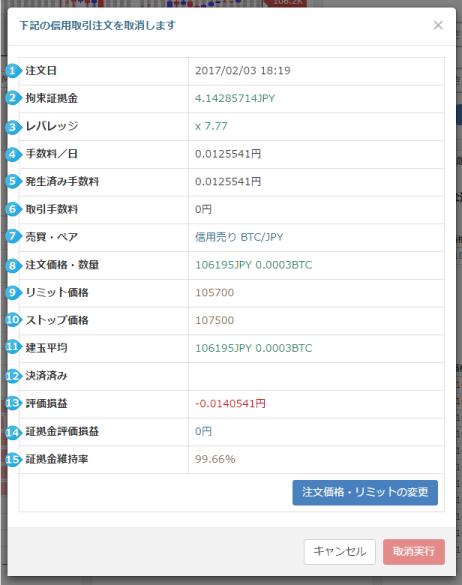Click the 4.14285714JPY margin value
Screen dimensions: 462x585
coord(235,98)
